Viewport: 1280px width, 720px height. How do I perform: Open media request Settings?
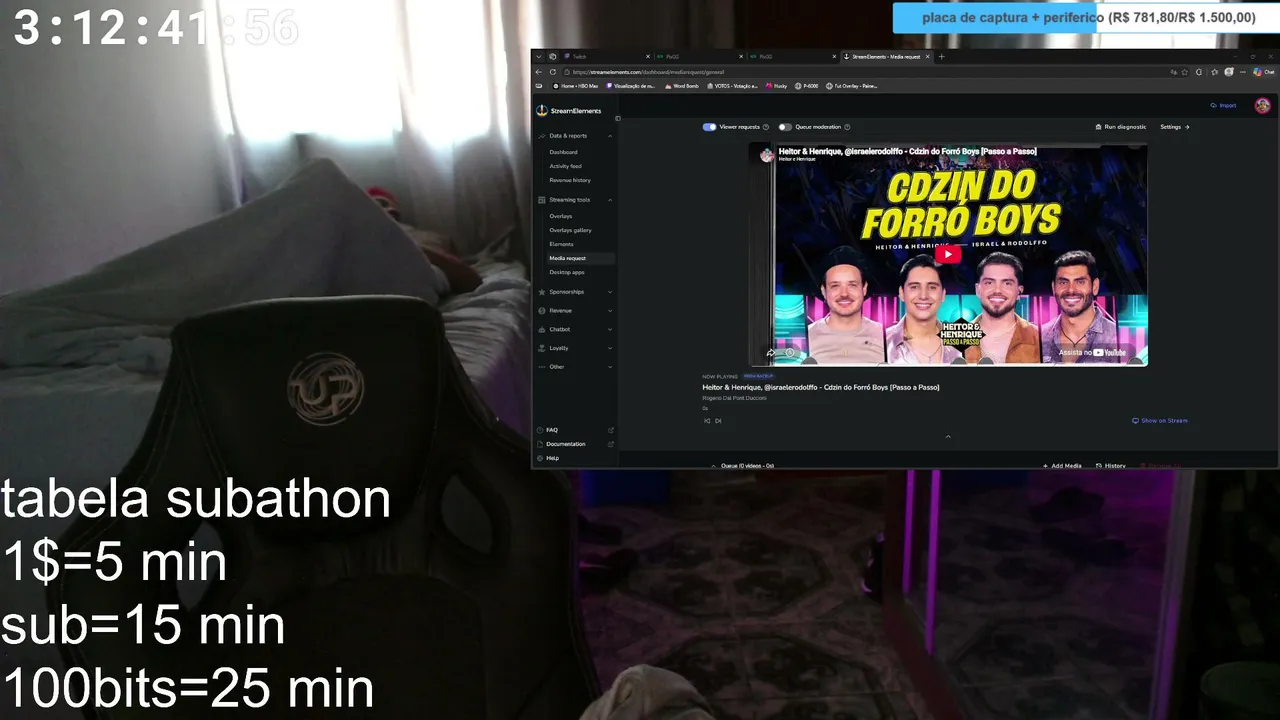point(1174,127)
